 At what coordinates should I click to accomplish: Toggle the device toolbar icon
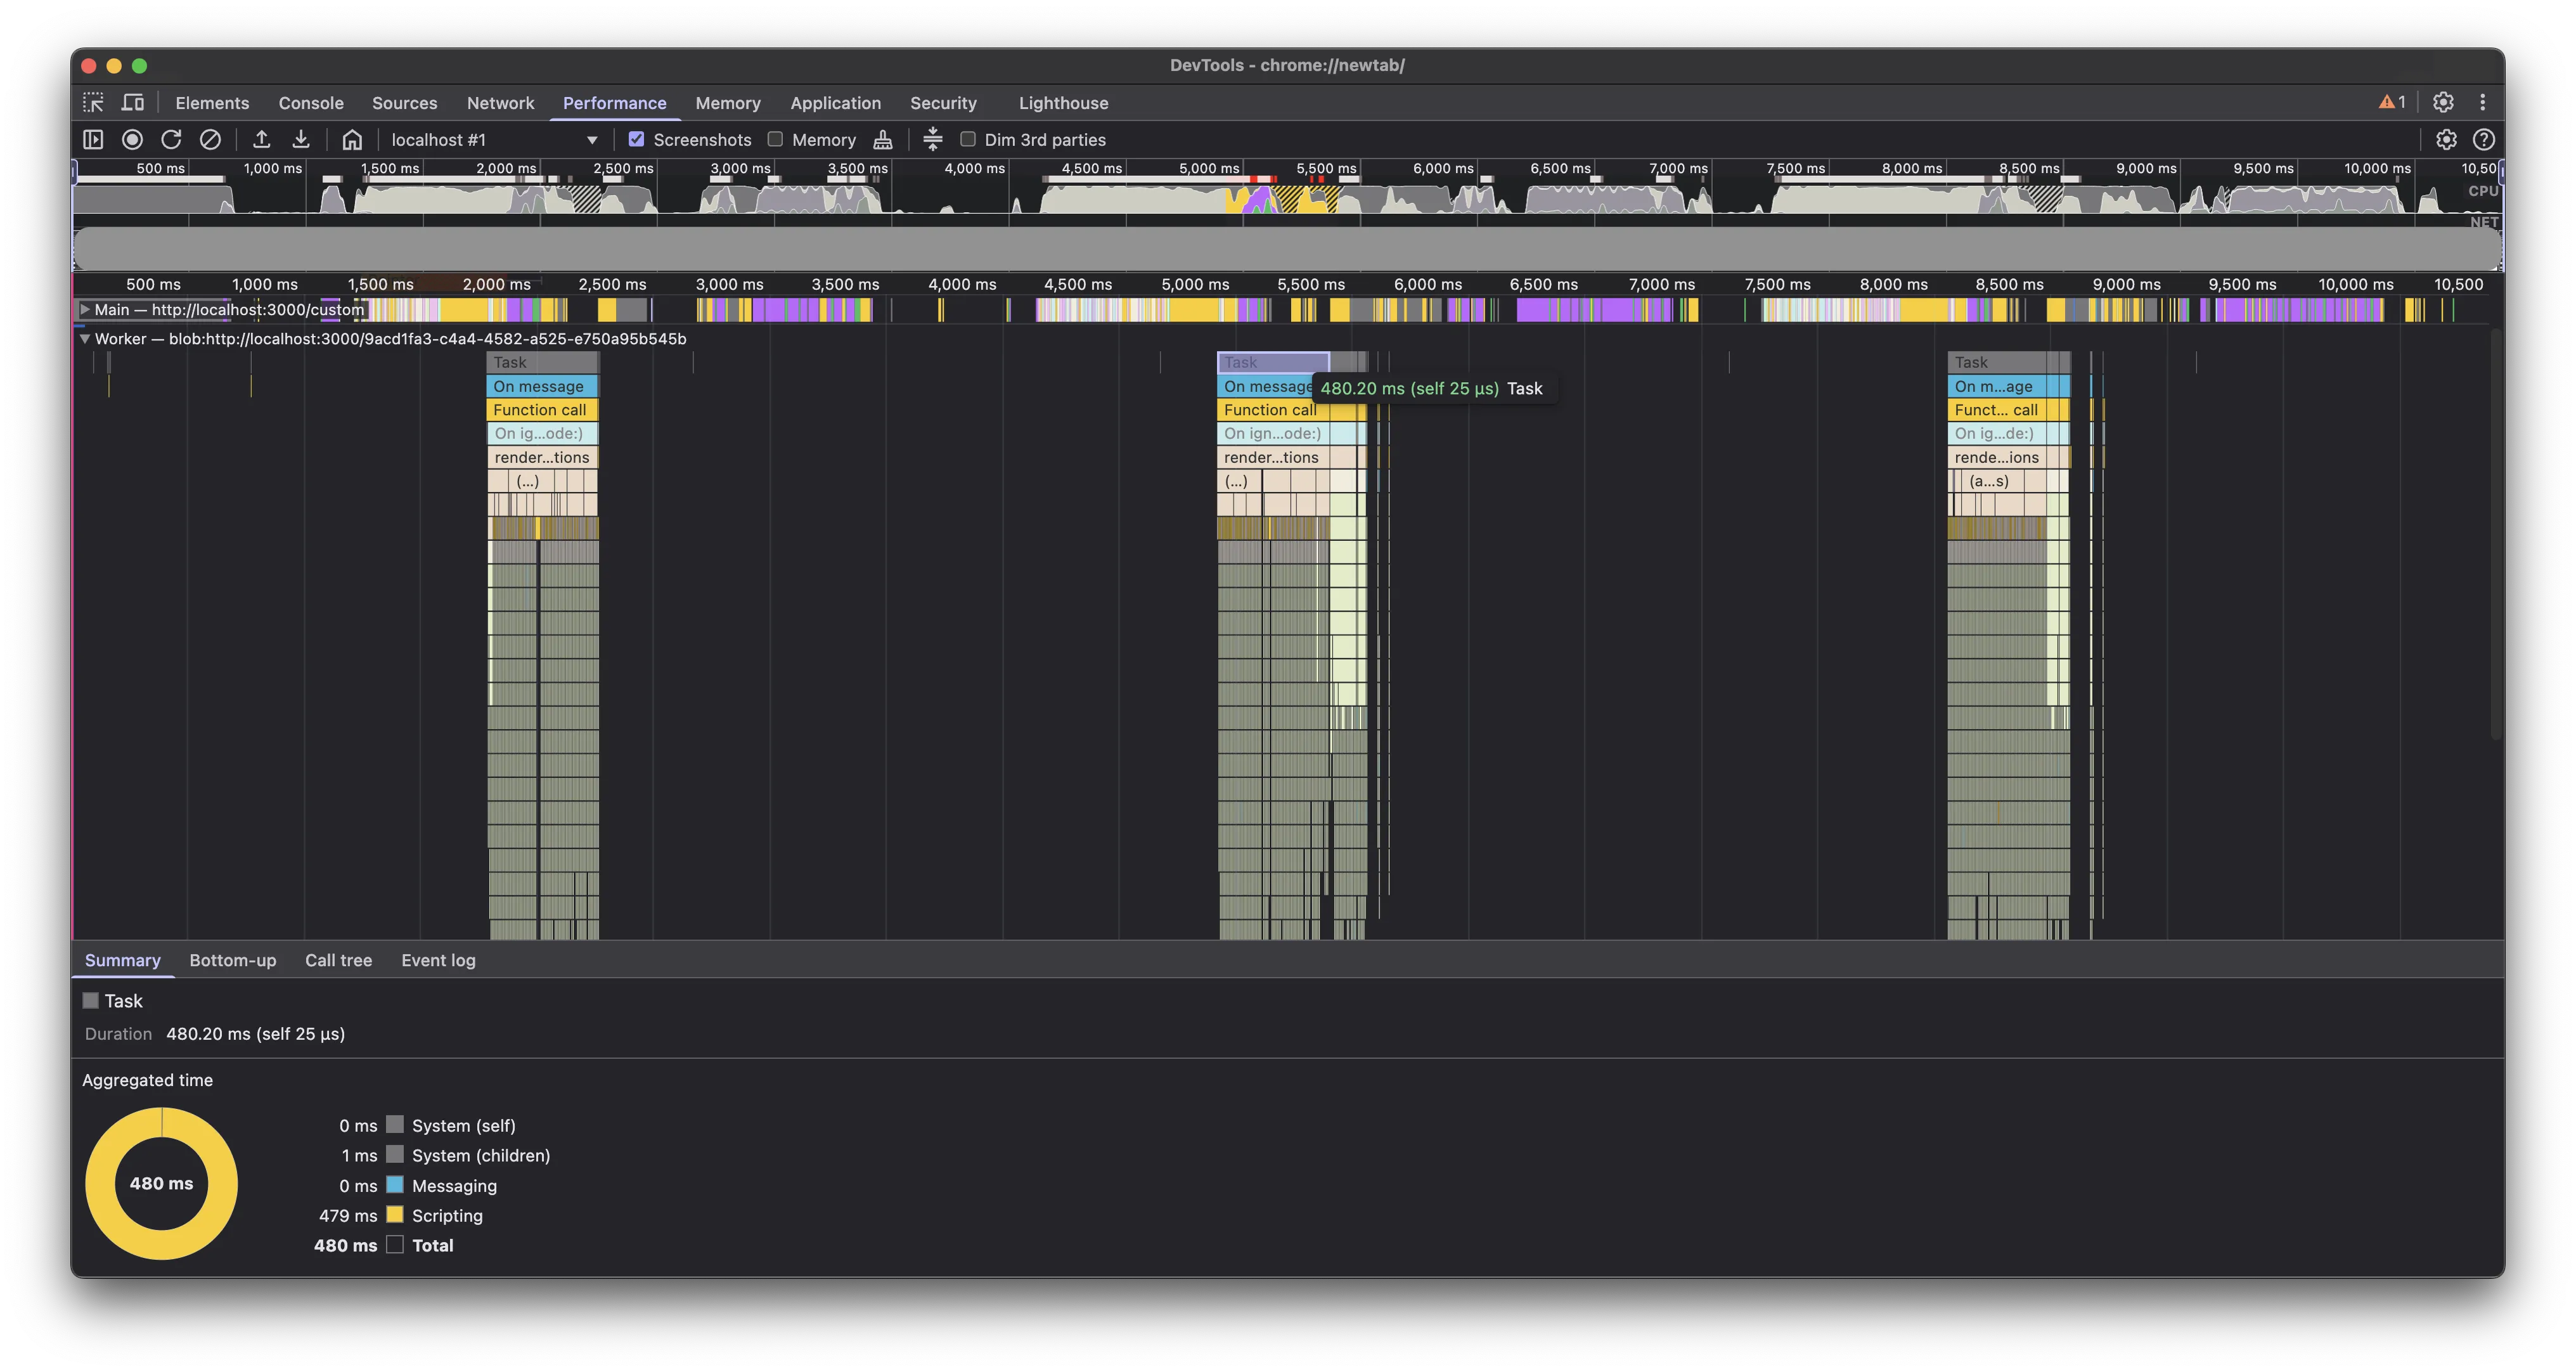pyautogui.click(x=133, y=103)
